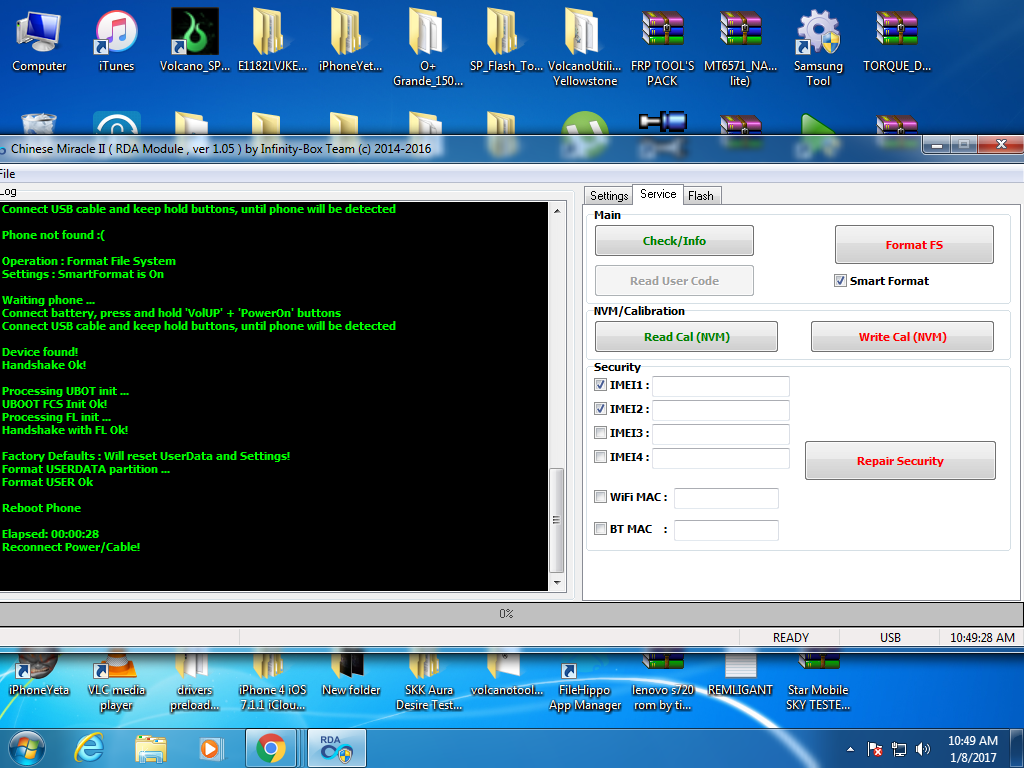Click the Format FS button
The width and height of the screenshot is (1024, 768).
coord(913,245)
